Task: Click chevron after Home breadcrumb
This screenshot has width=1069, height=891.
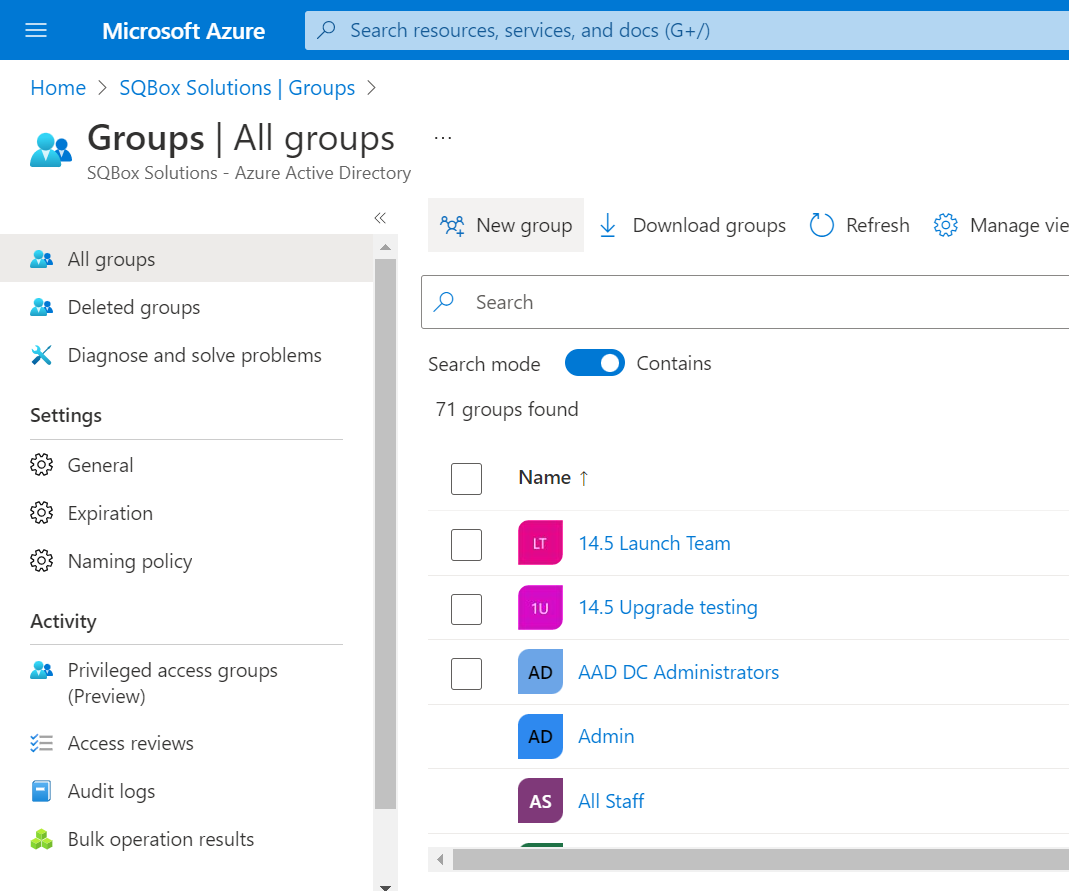Action: [103, 88]
